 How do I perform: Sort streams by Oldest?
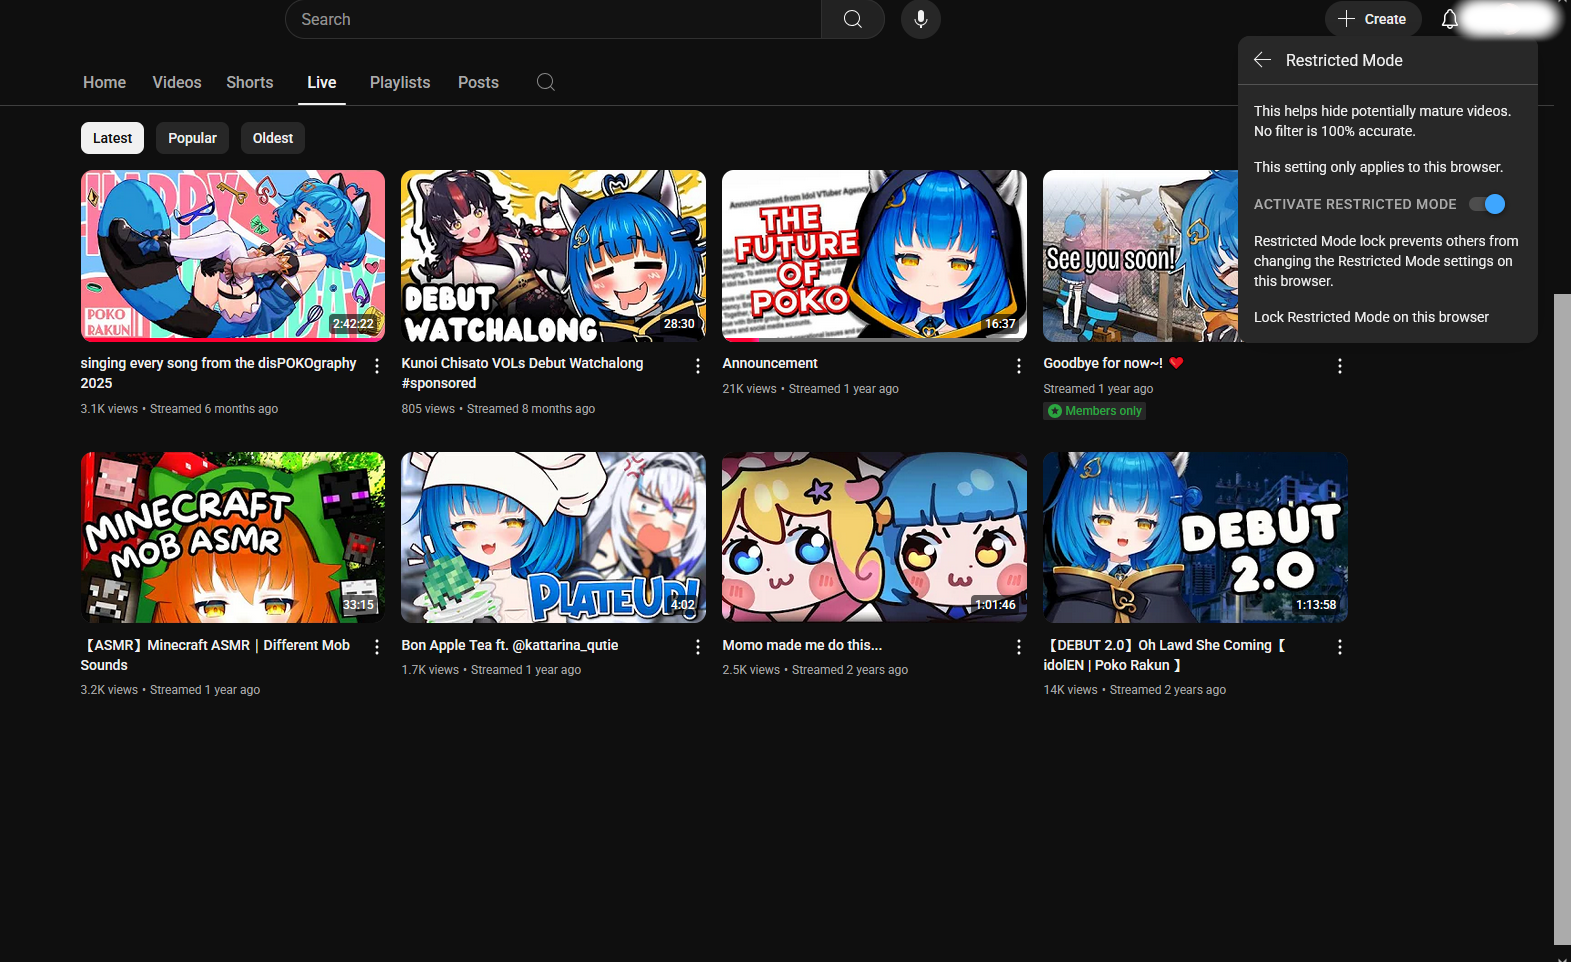[272, 138]
